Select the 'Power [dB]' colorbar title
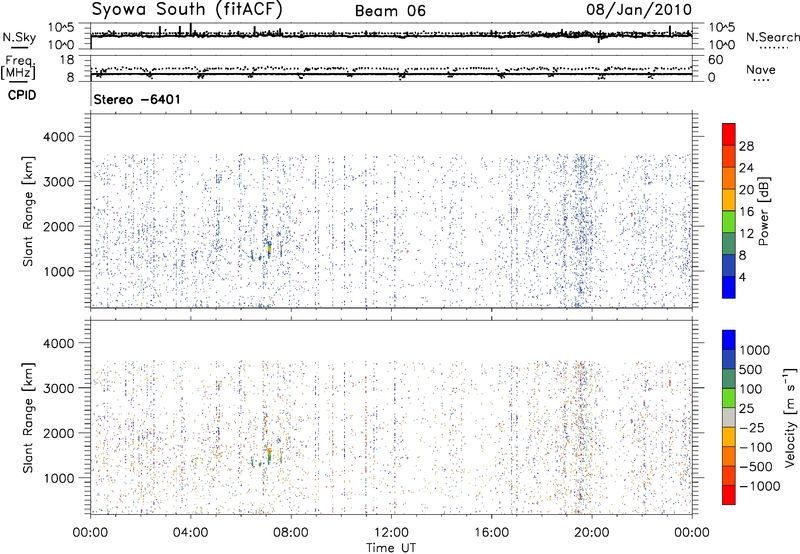 click(x=763, y=211)
